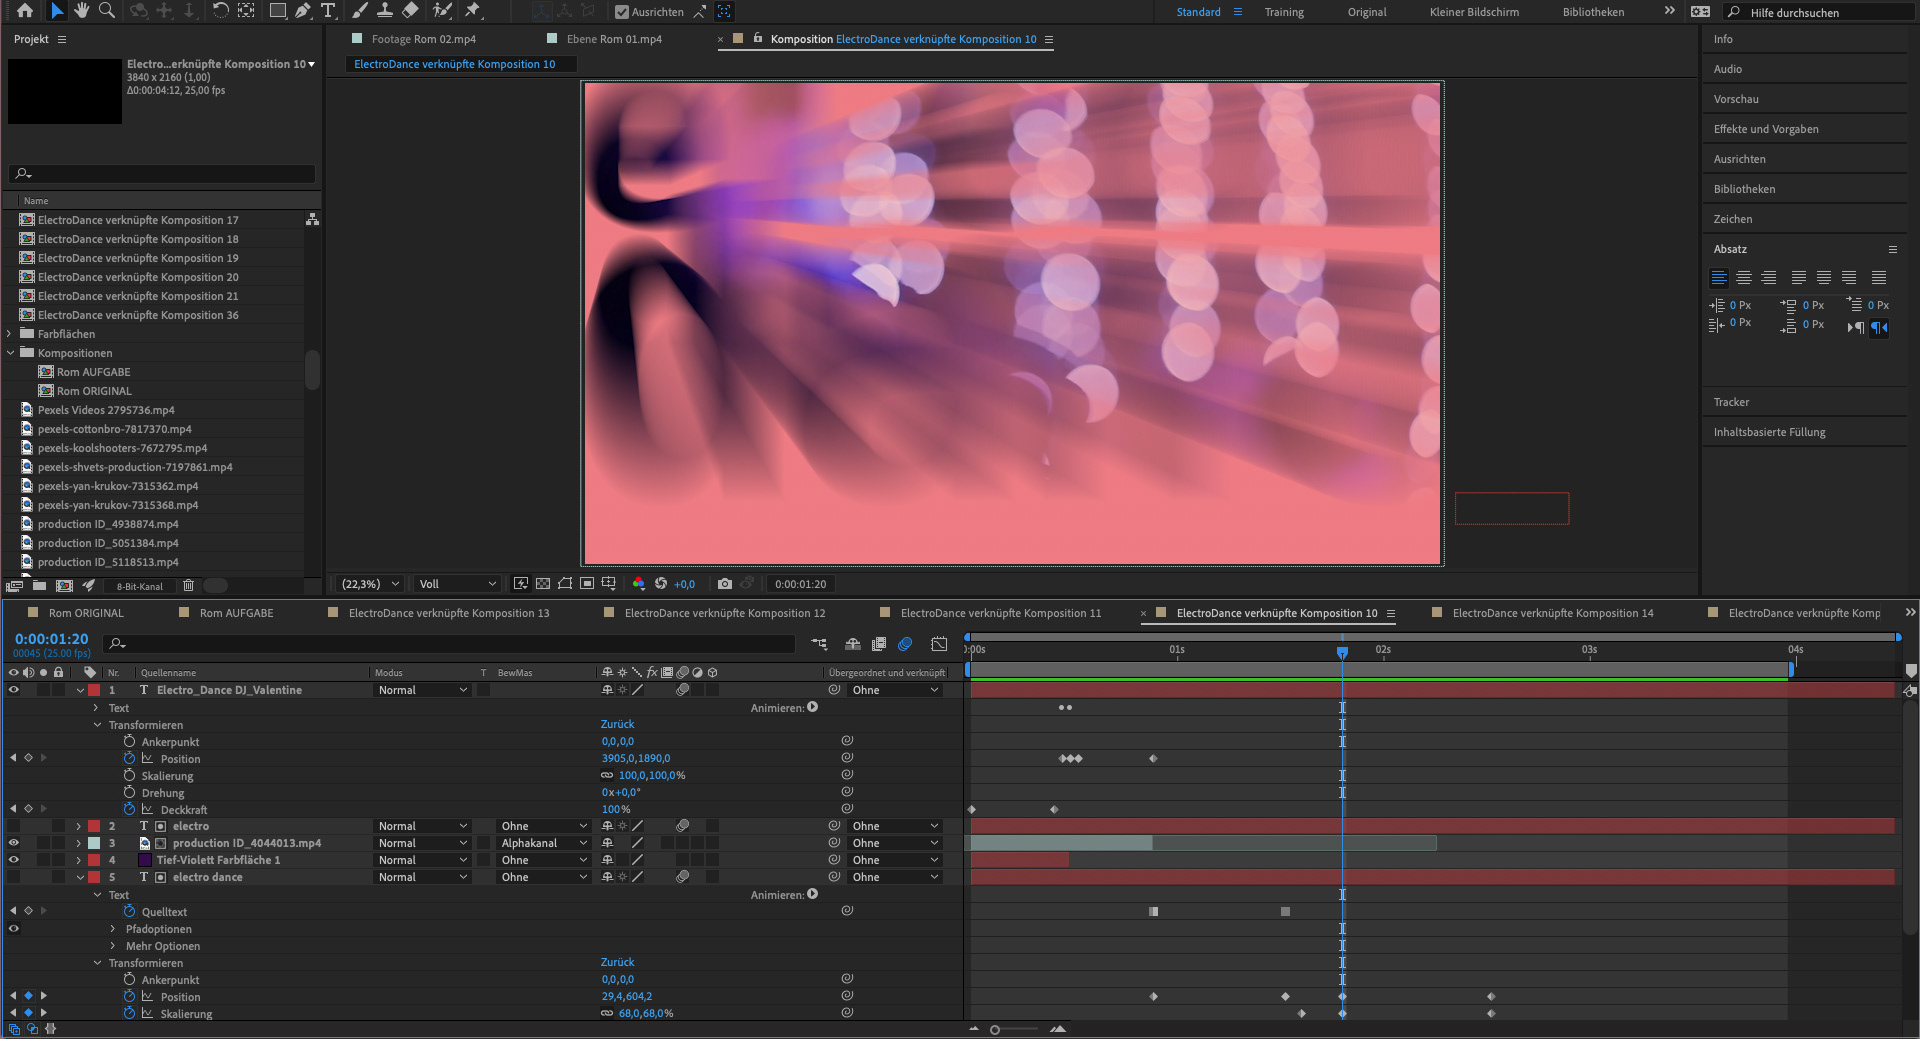
Task: Click the Home icon in the toolbar
Action: 24,11
